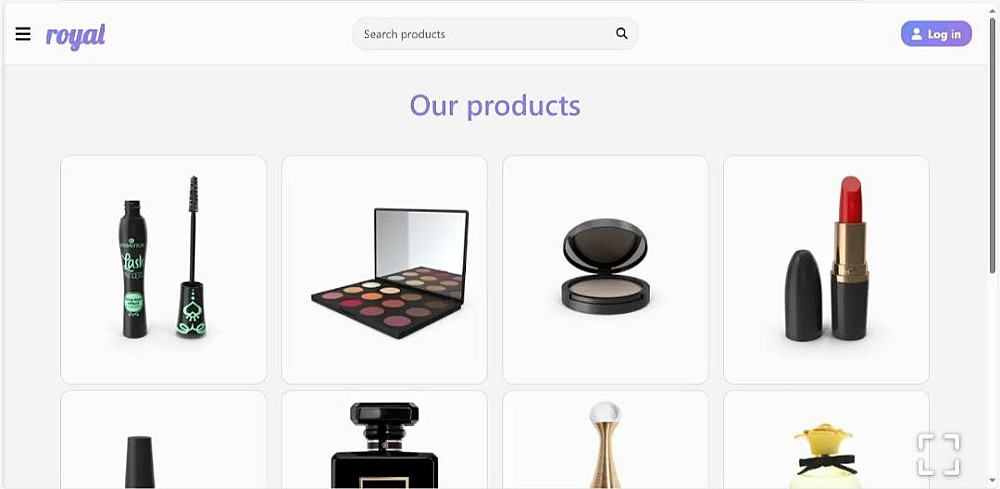Image resolution: width=1000 pixels, height=489 pixels.
Task: Click the mascara wand image
Action: pyautogui.click(x=192, y=257)
